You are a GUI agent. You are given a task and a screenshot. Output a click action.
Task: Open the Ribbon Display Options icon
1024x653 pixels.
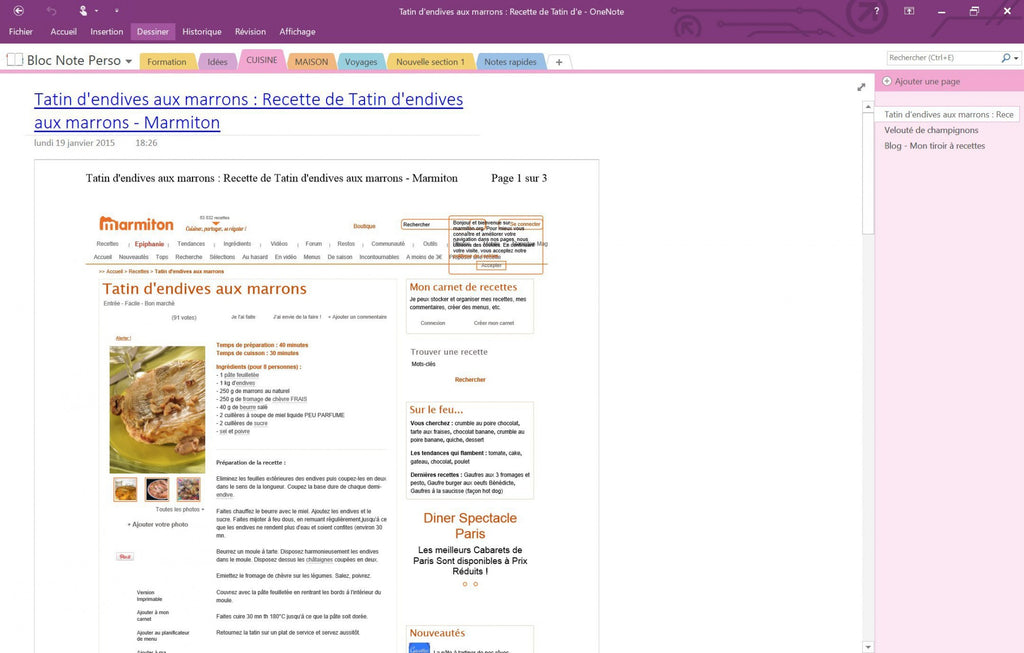click(909, 11)
